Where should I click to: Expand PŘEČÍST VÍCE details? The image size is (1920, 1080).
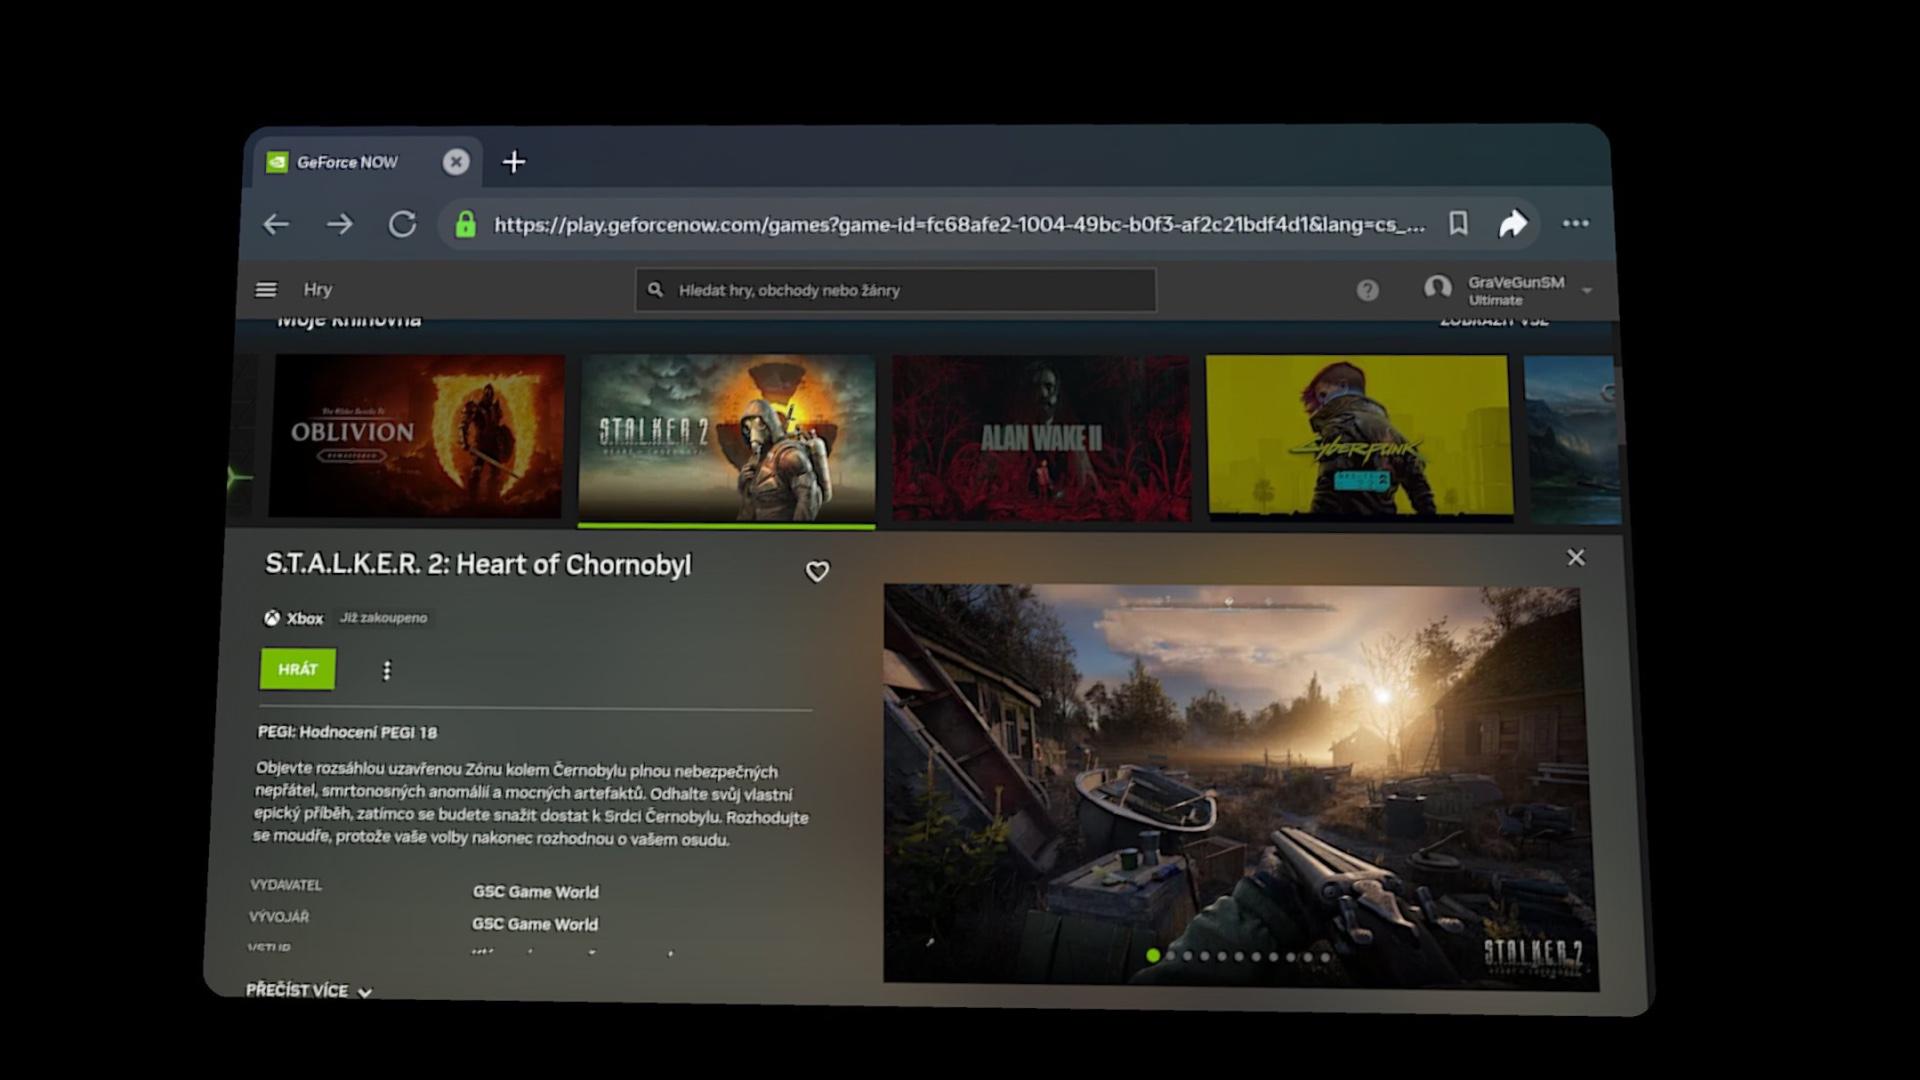[309, 991]
